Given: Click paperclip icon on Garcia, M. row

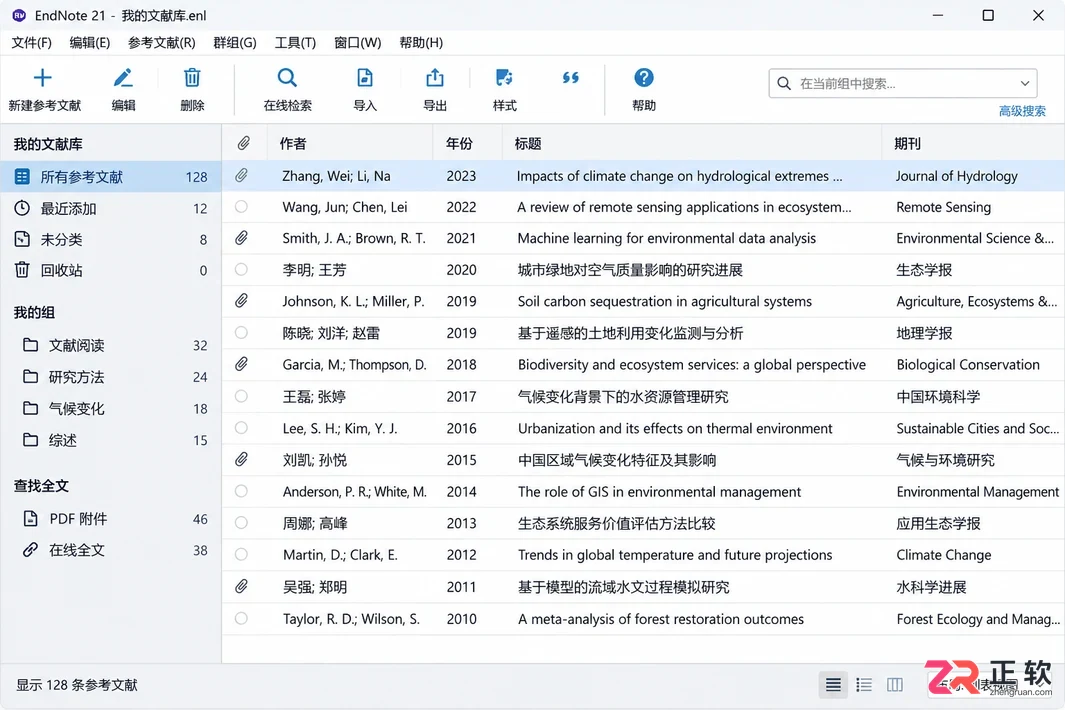Looking at the screenshot, I should (241, 365).
